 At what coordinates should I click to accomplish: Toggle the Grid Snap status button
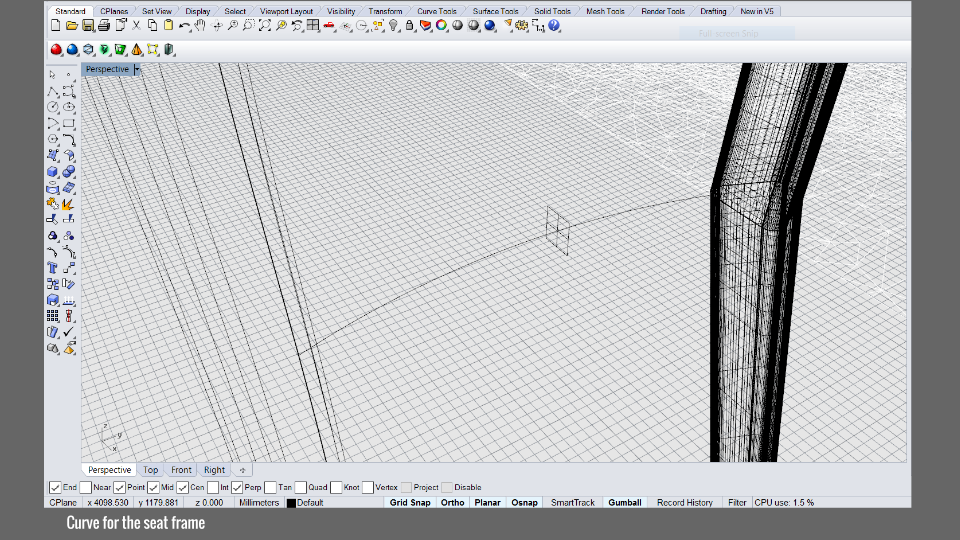tap(410, 502)
